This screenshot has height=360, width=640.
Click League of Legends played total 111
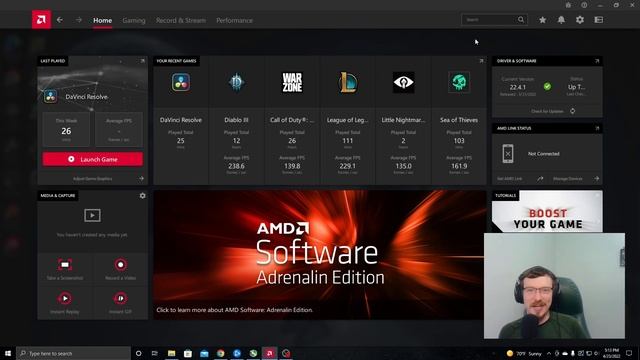(x=348, y=141)
